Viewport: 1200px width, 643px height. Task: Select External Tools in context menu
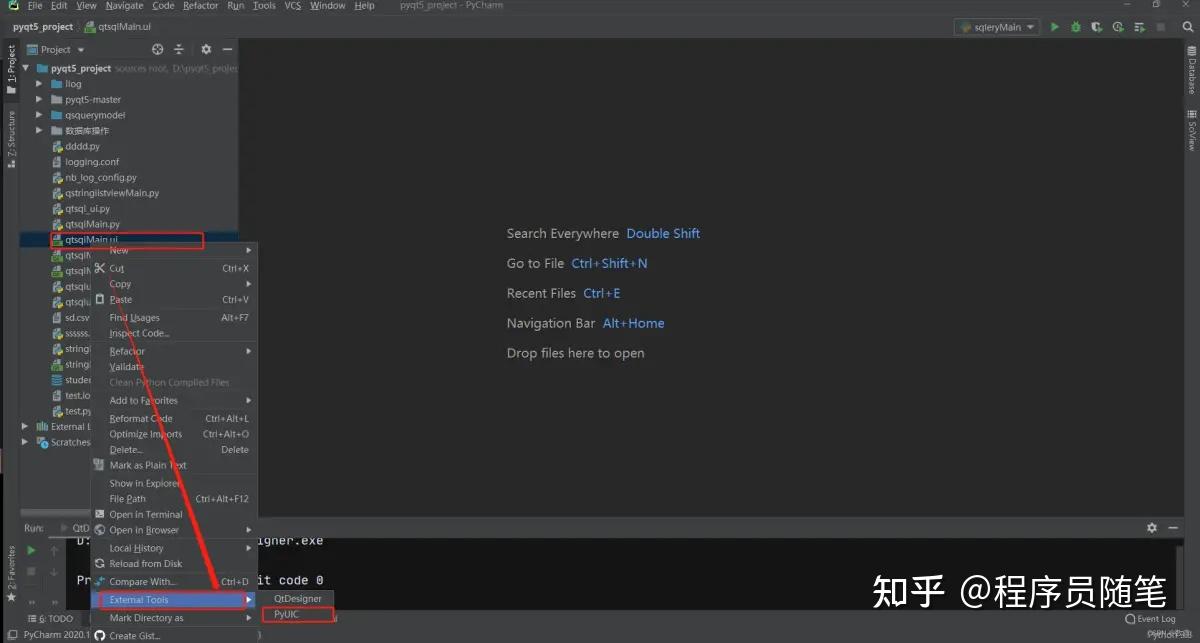click(x=174, y=600)
